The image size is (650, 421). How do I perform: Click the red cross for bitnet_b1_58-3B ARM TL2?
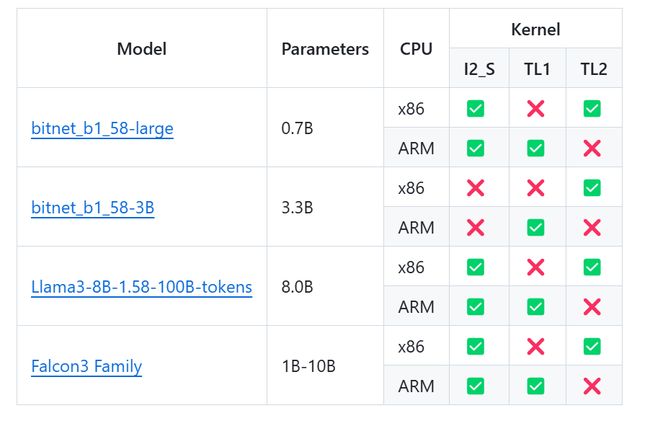[x=592, y=227]
